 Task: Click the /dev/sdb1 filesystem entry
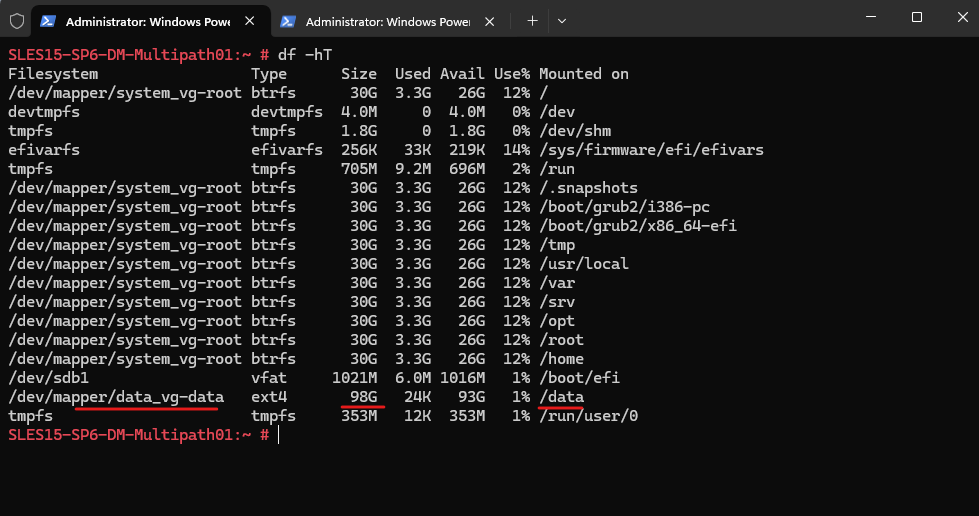coord(48,378)
